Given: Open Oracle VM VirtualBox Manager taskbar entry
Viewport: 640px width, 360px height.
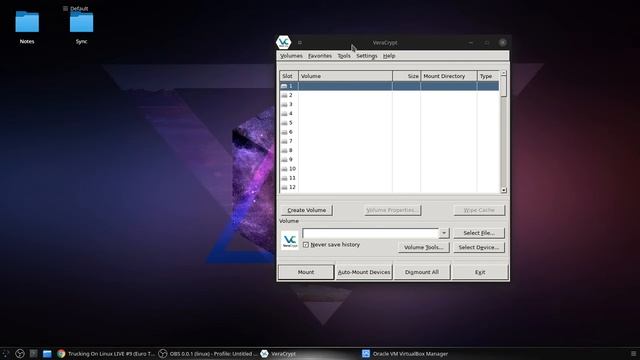Looking at the screenshot, I should coord(405,354).
